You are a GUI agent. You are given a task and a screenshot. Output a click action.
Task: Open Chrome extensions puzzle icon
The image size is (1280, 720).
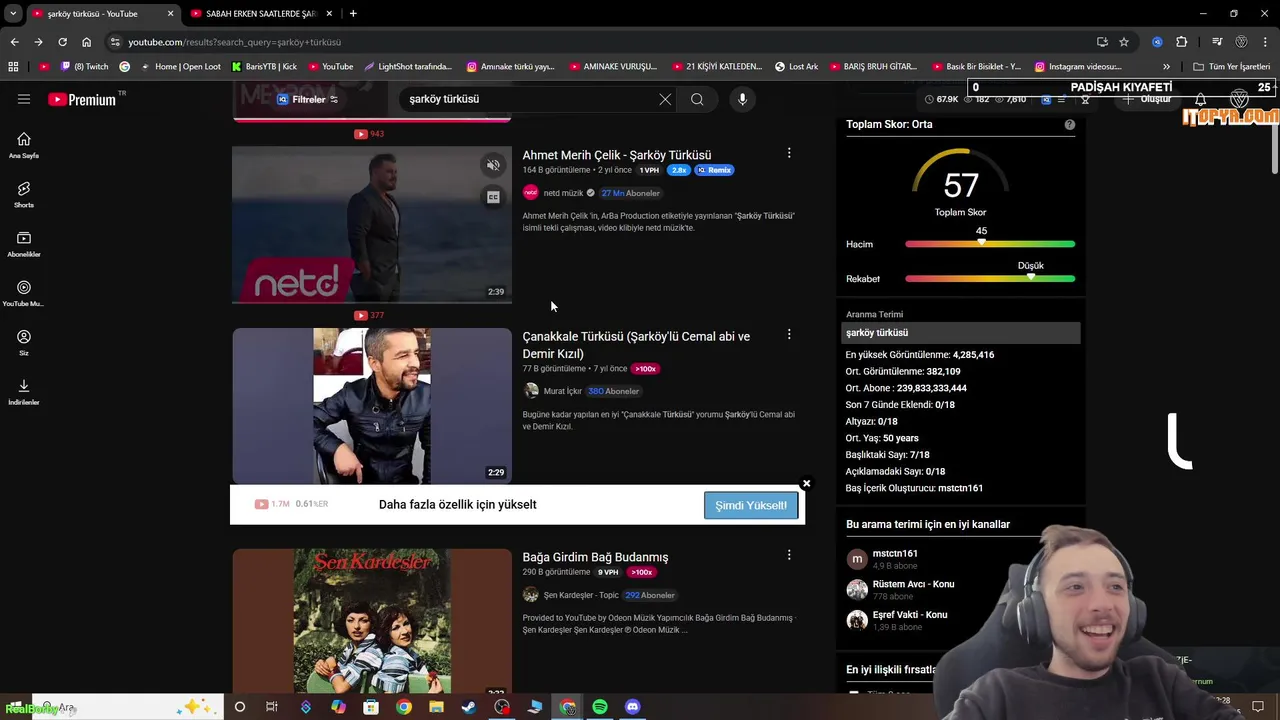click(1181, 42)
